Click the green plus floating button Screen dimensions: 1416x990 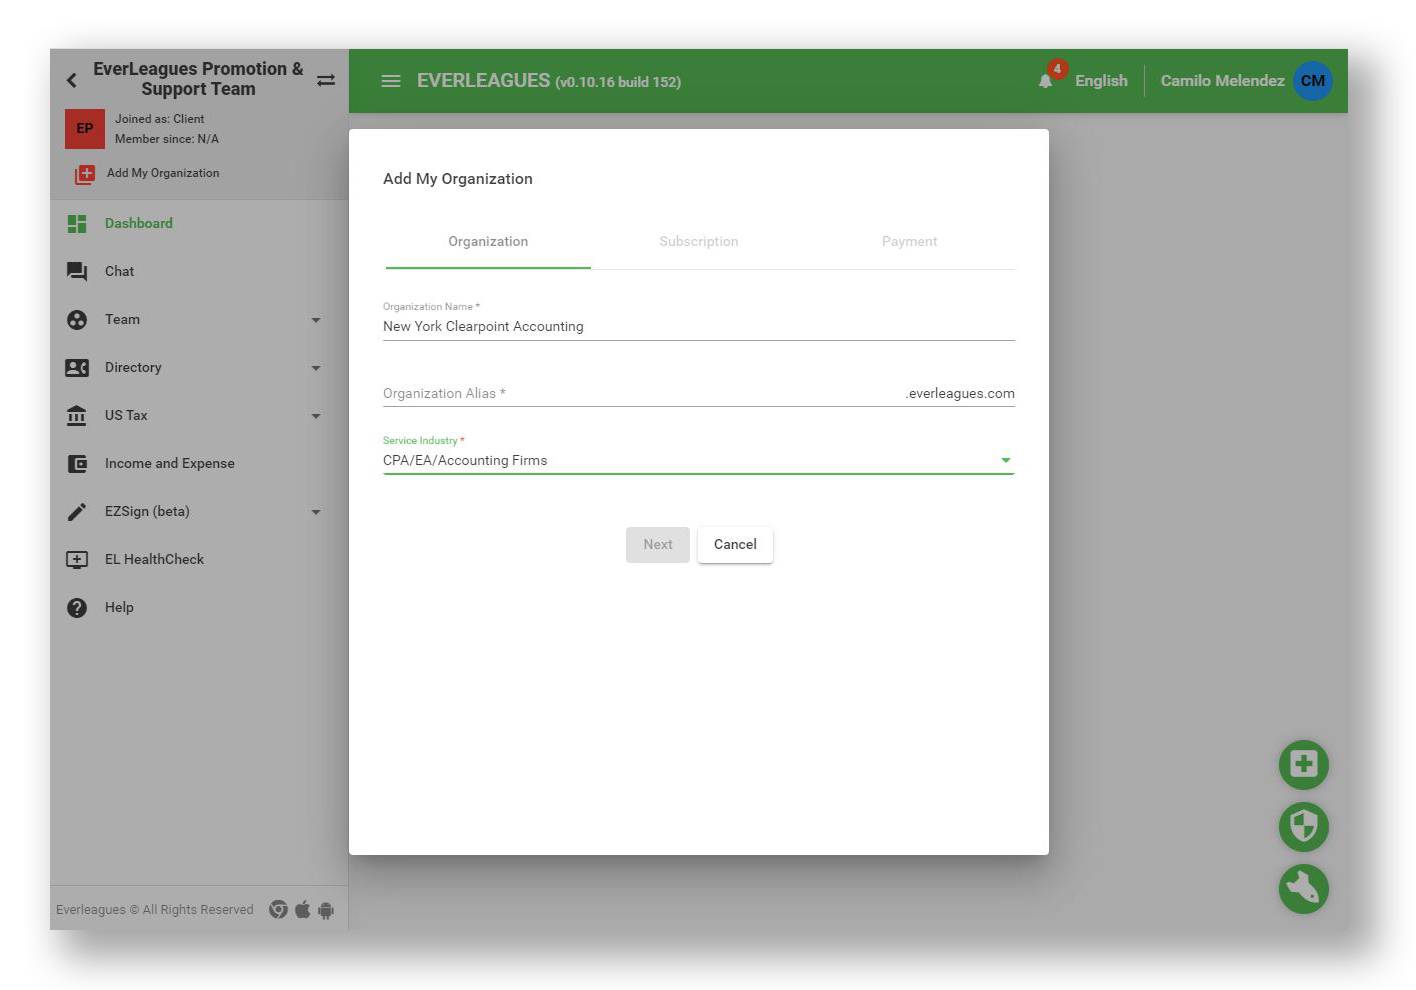tap(1303, 765)
